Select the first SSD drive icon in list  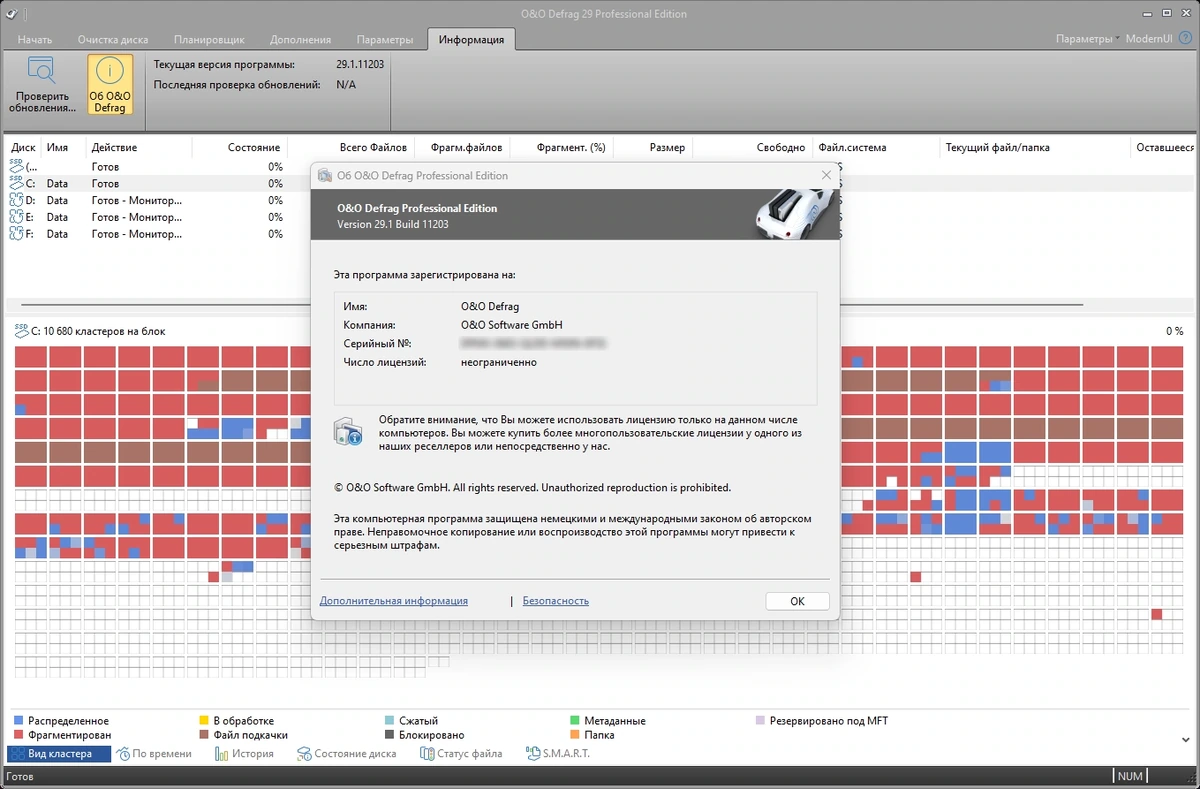[x=16, y=167]
